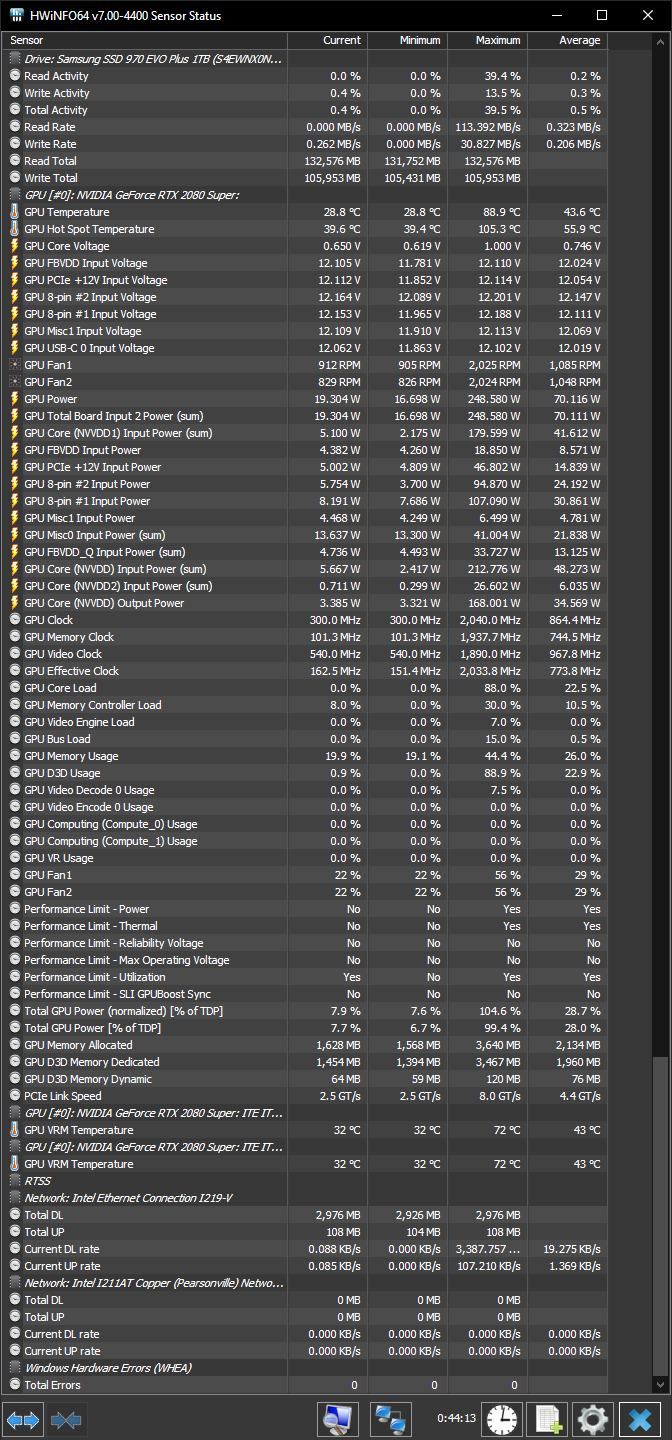Viewport: 672px width, 1440px height.
Task: Click the lightning icon next to GPU Core Voltage
Action: click(14, 246)
